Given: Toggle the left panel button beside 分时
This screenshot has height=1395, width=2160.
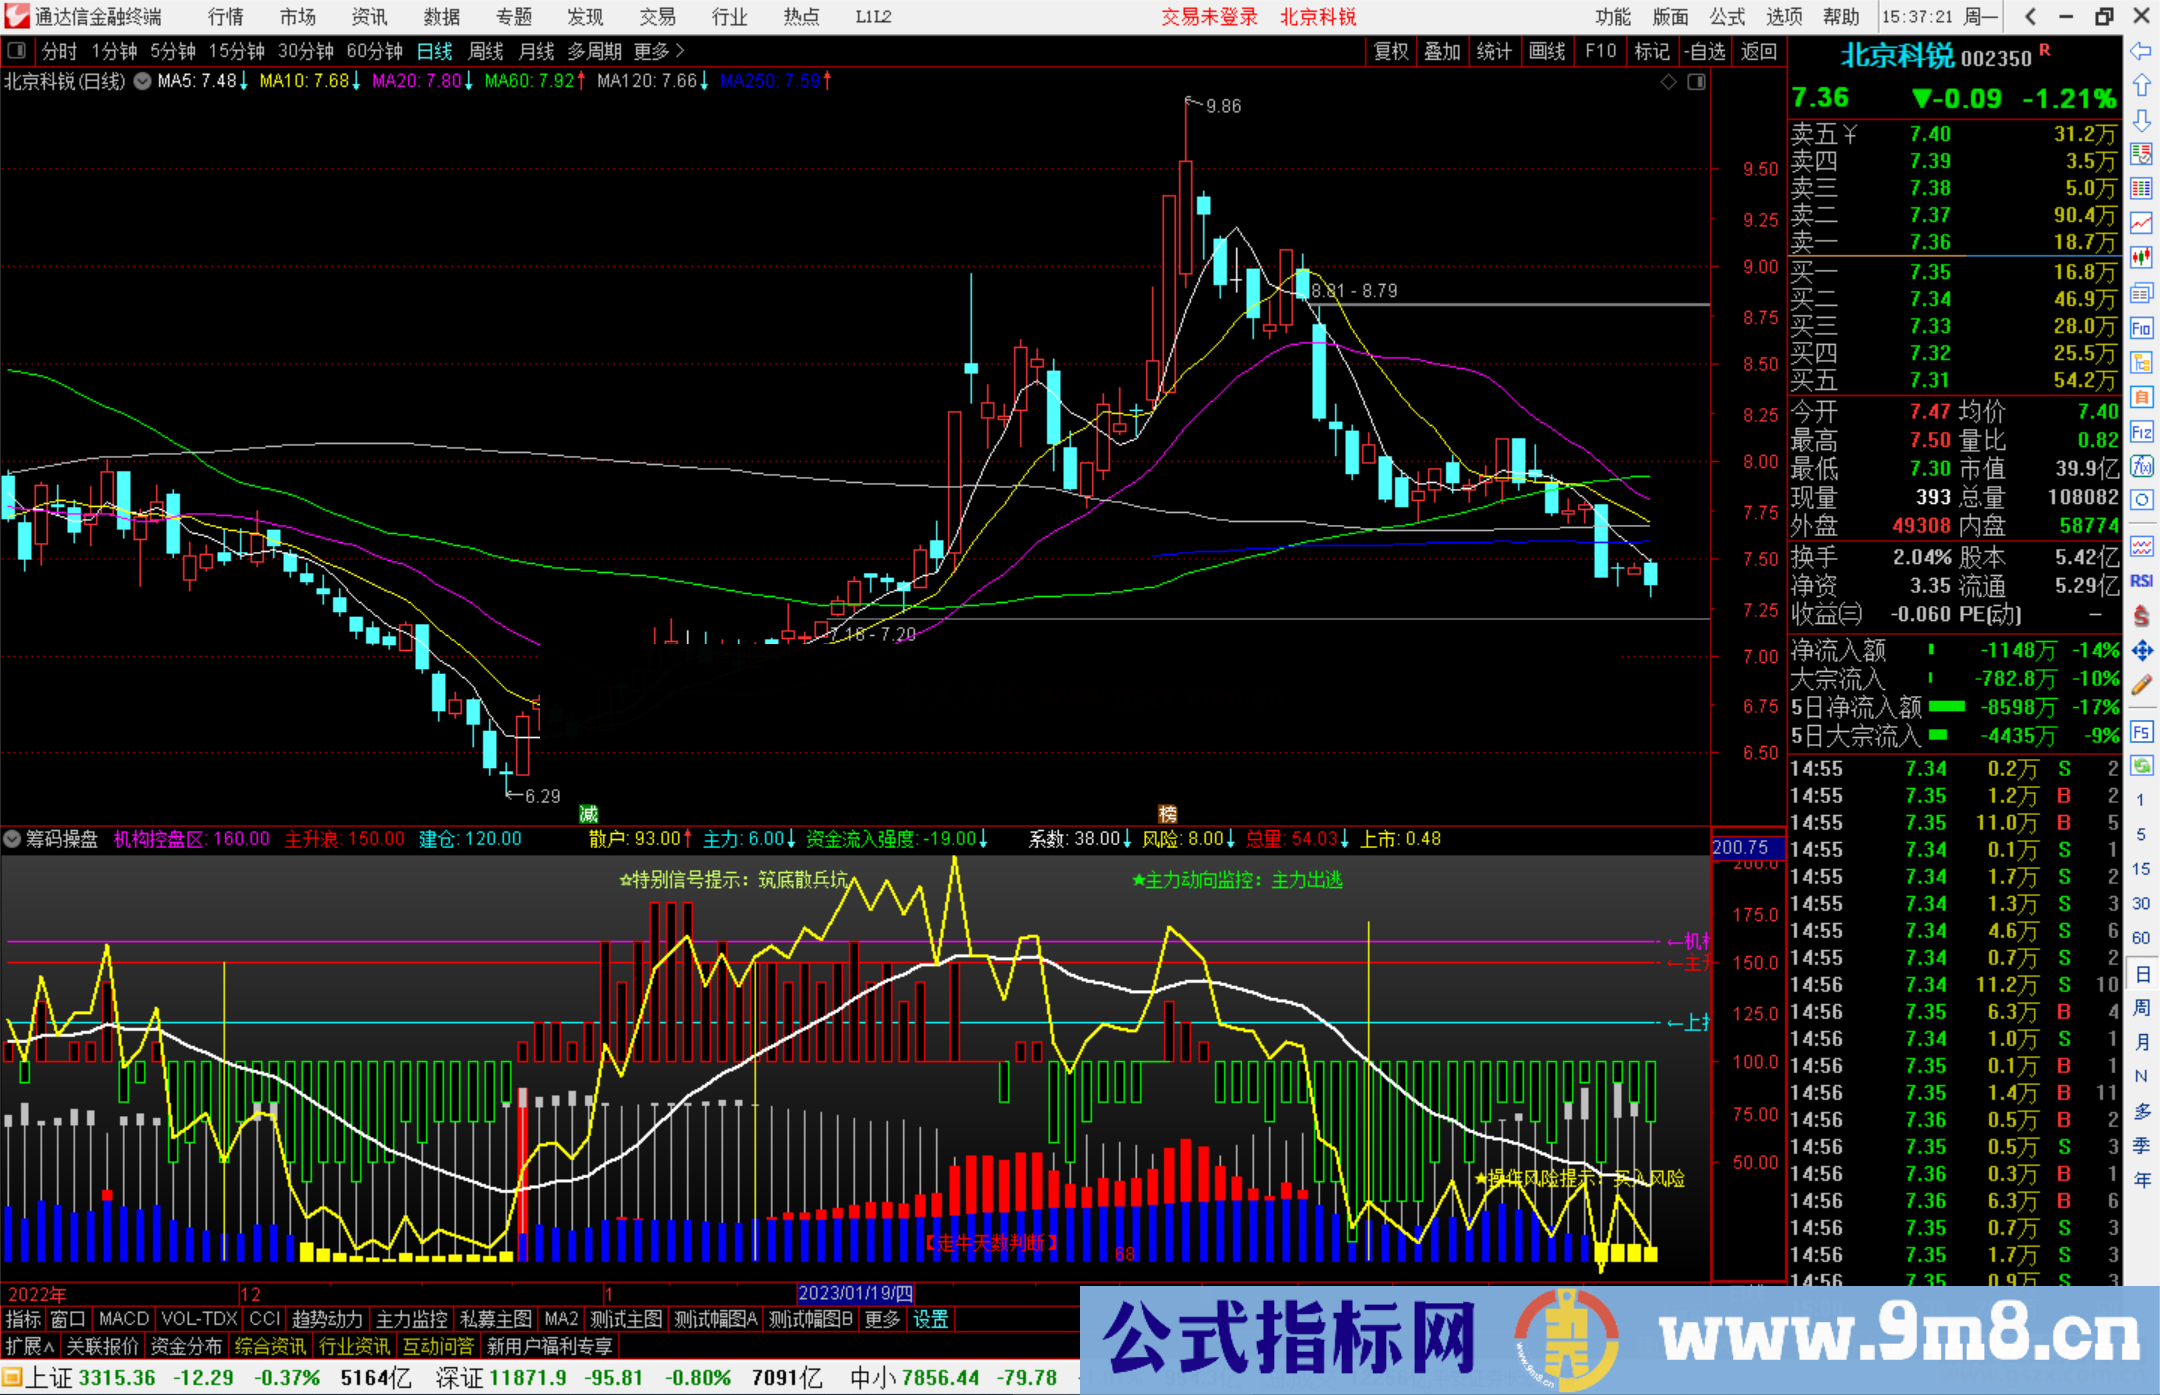Looking at the screenshot, I should click(17, 51).
